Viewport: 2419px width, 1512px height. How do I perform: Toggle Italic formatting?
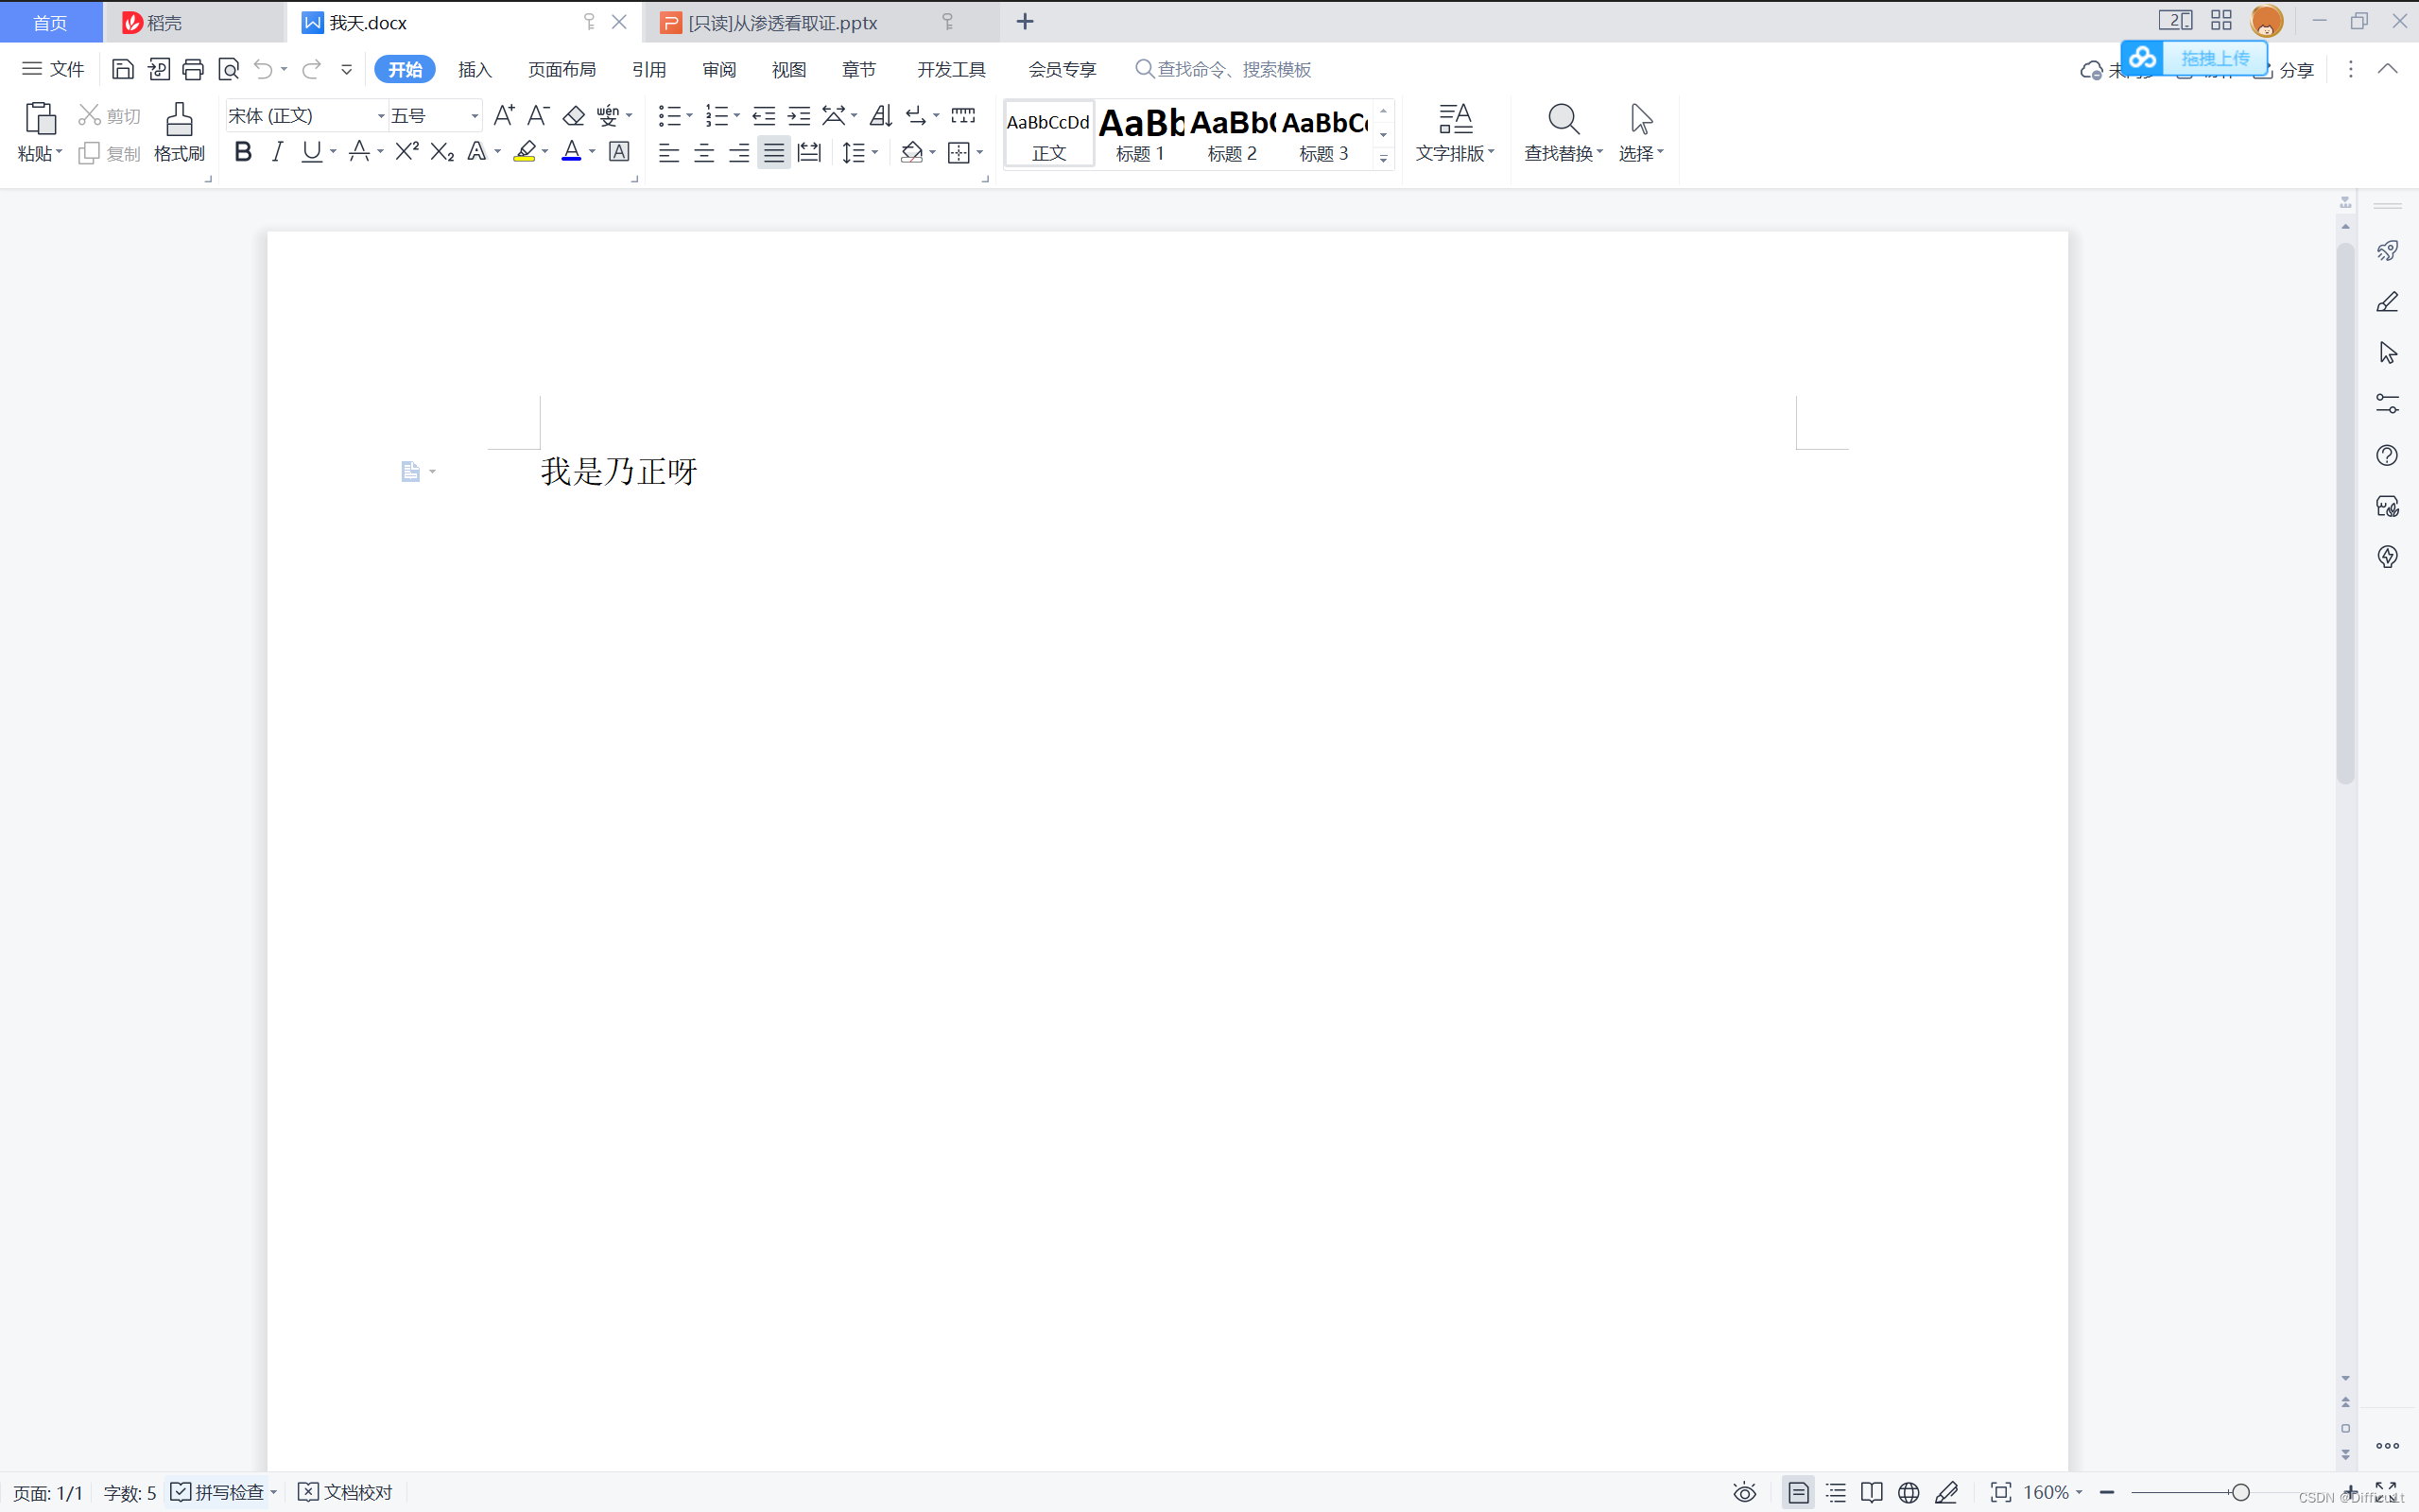pos(277,151)
